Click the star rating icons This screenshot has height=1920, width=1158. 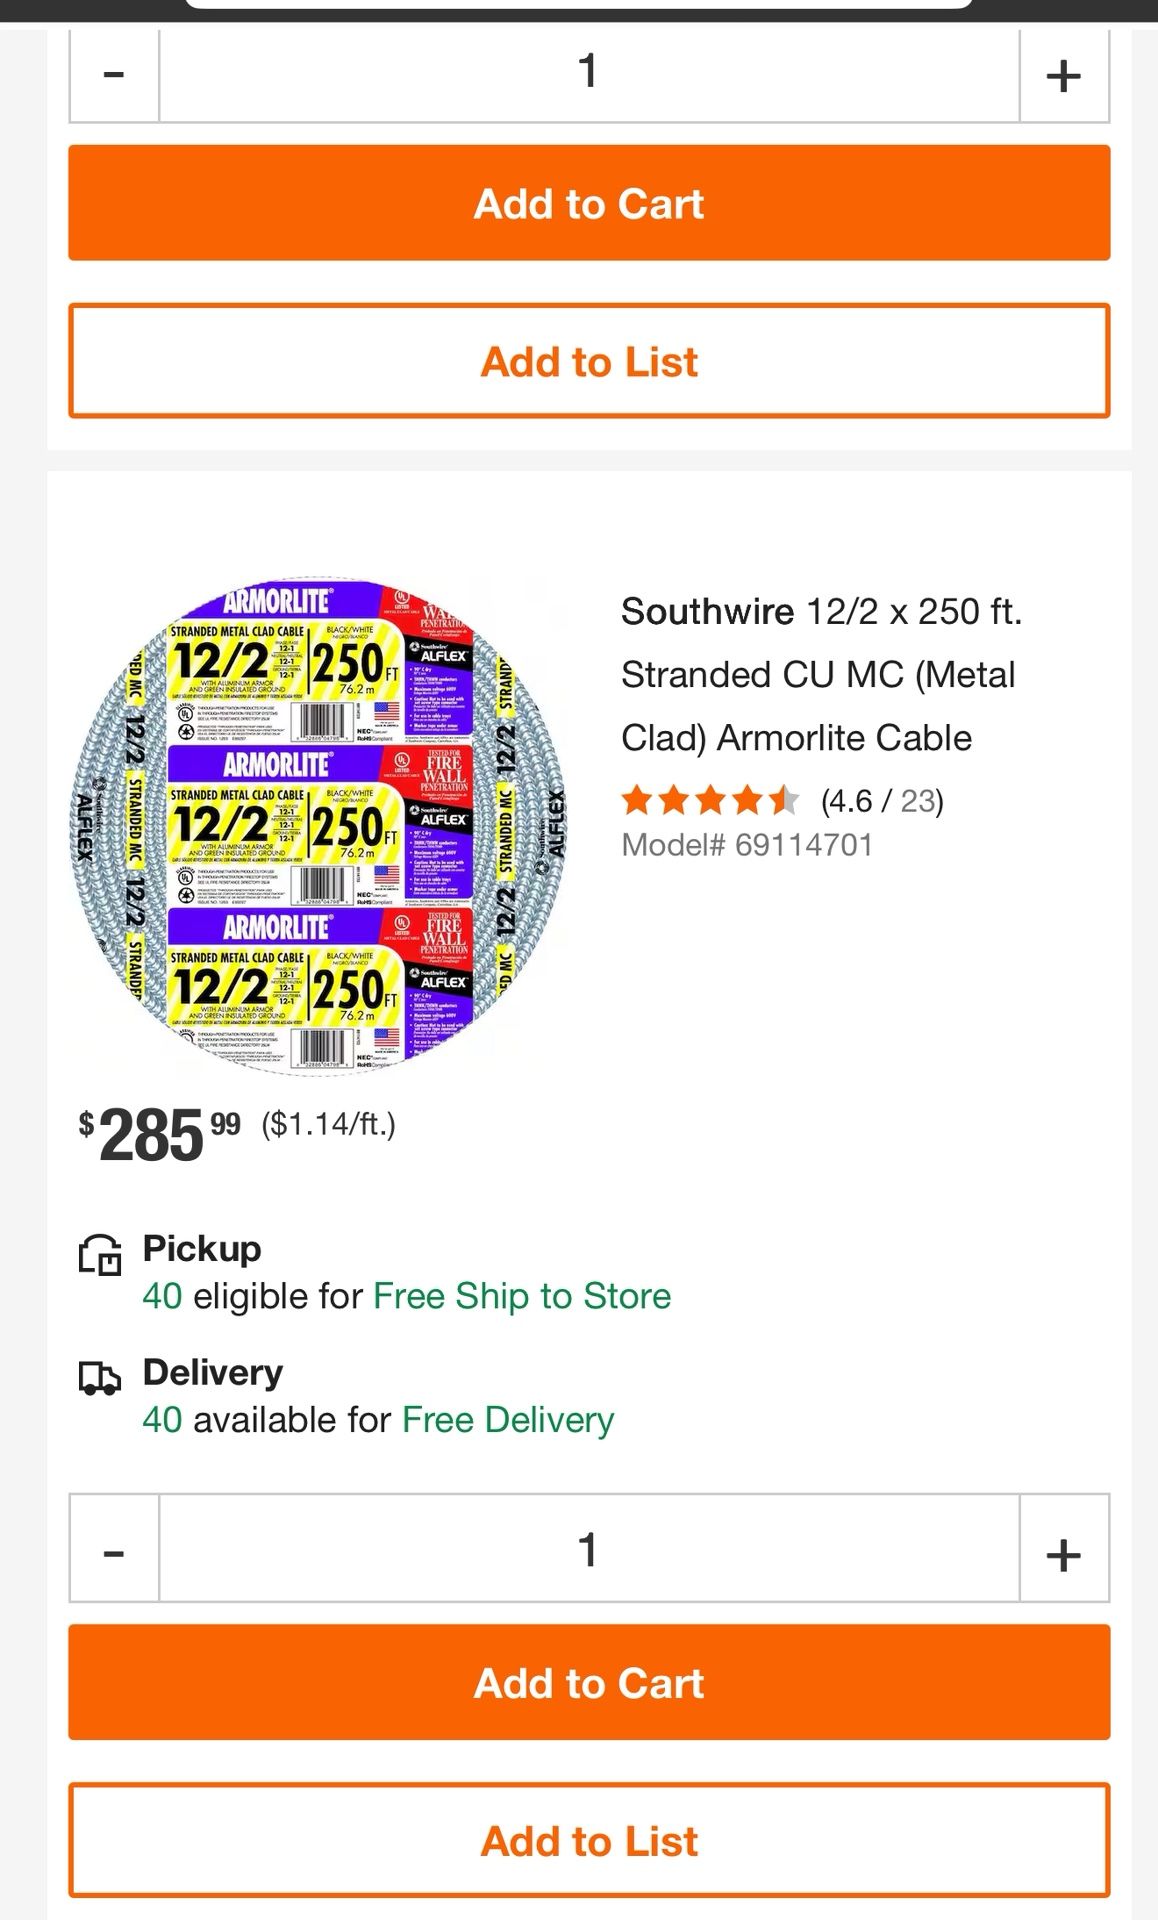(710, 801)
